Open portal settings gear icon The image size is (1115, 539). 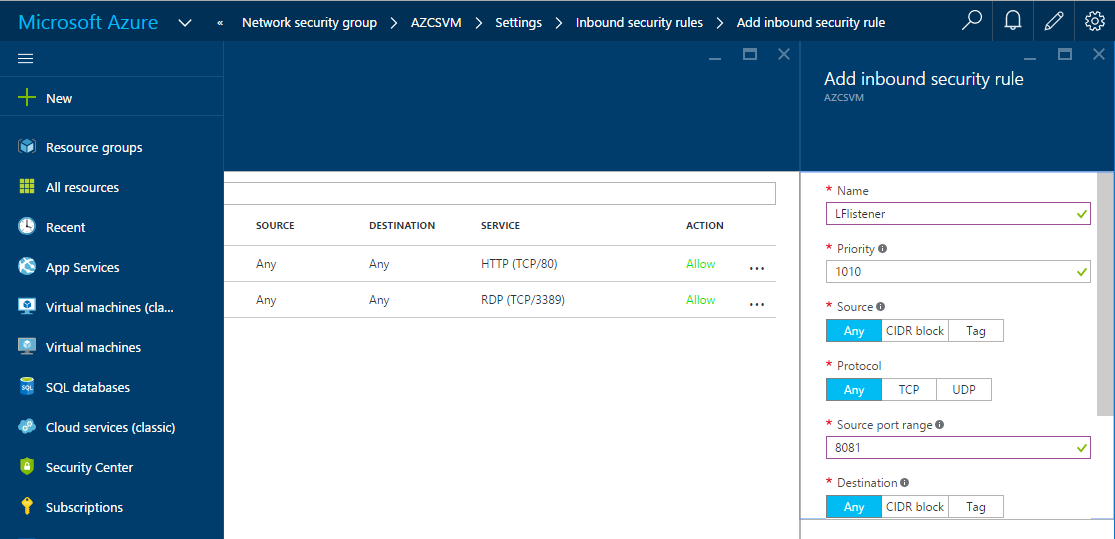pos(1094,21)
